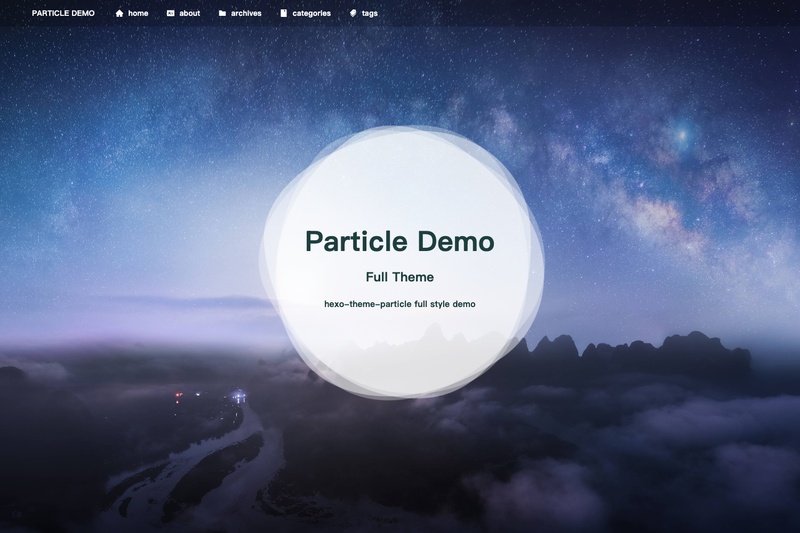
Task: Click the Full Theme subtitle
Action: click(400, 277)
